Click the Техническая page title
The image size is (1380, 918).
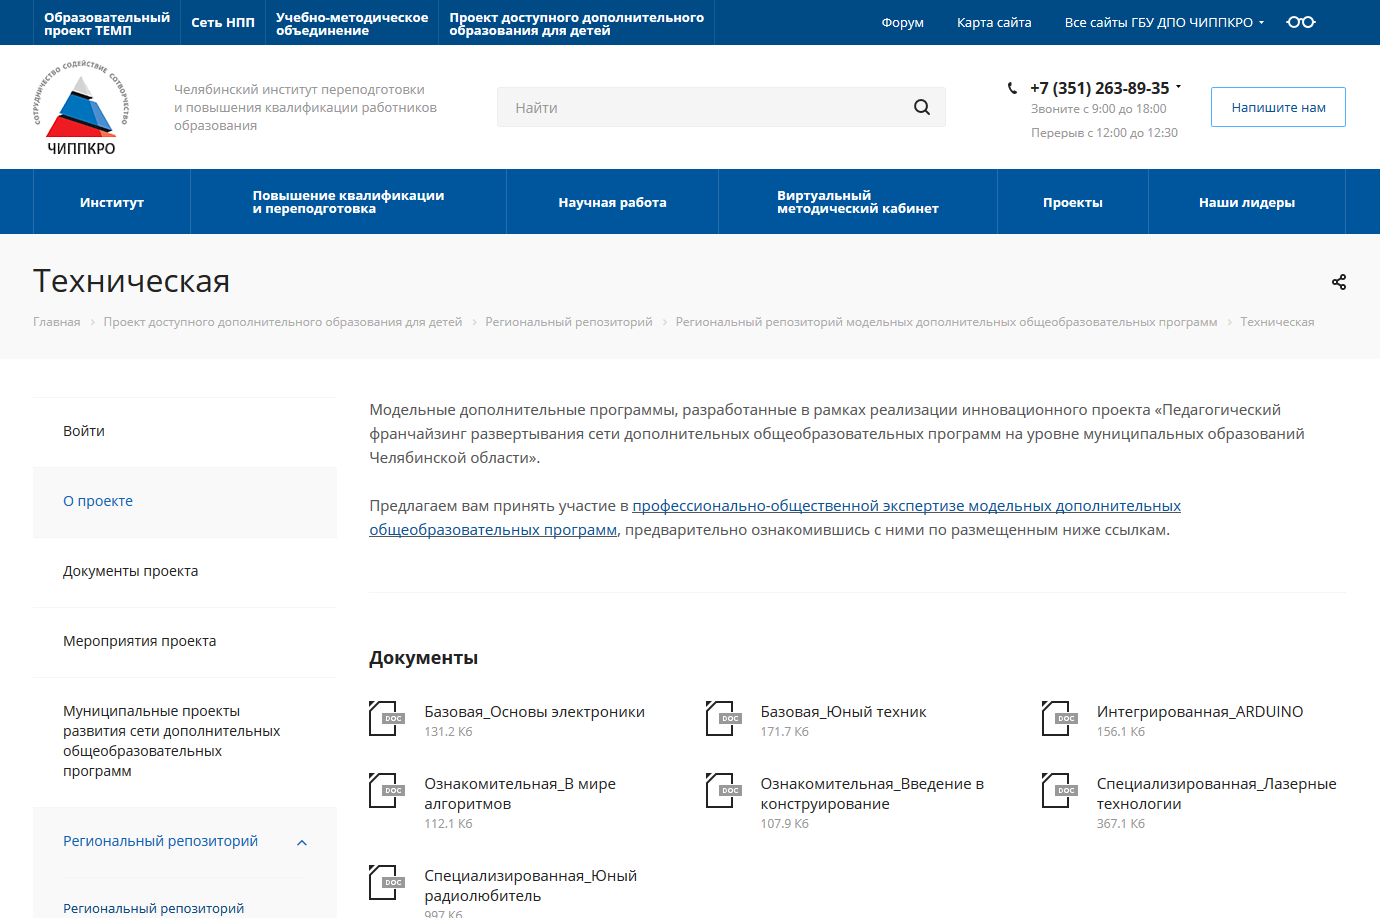[x=131, y=281]
